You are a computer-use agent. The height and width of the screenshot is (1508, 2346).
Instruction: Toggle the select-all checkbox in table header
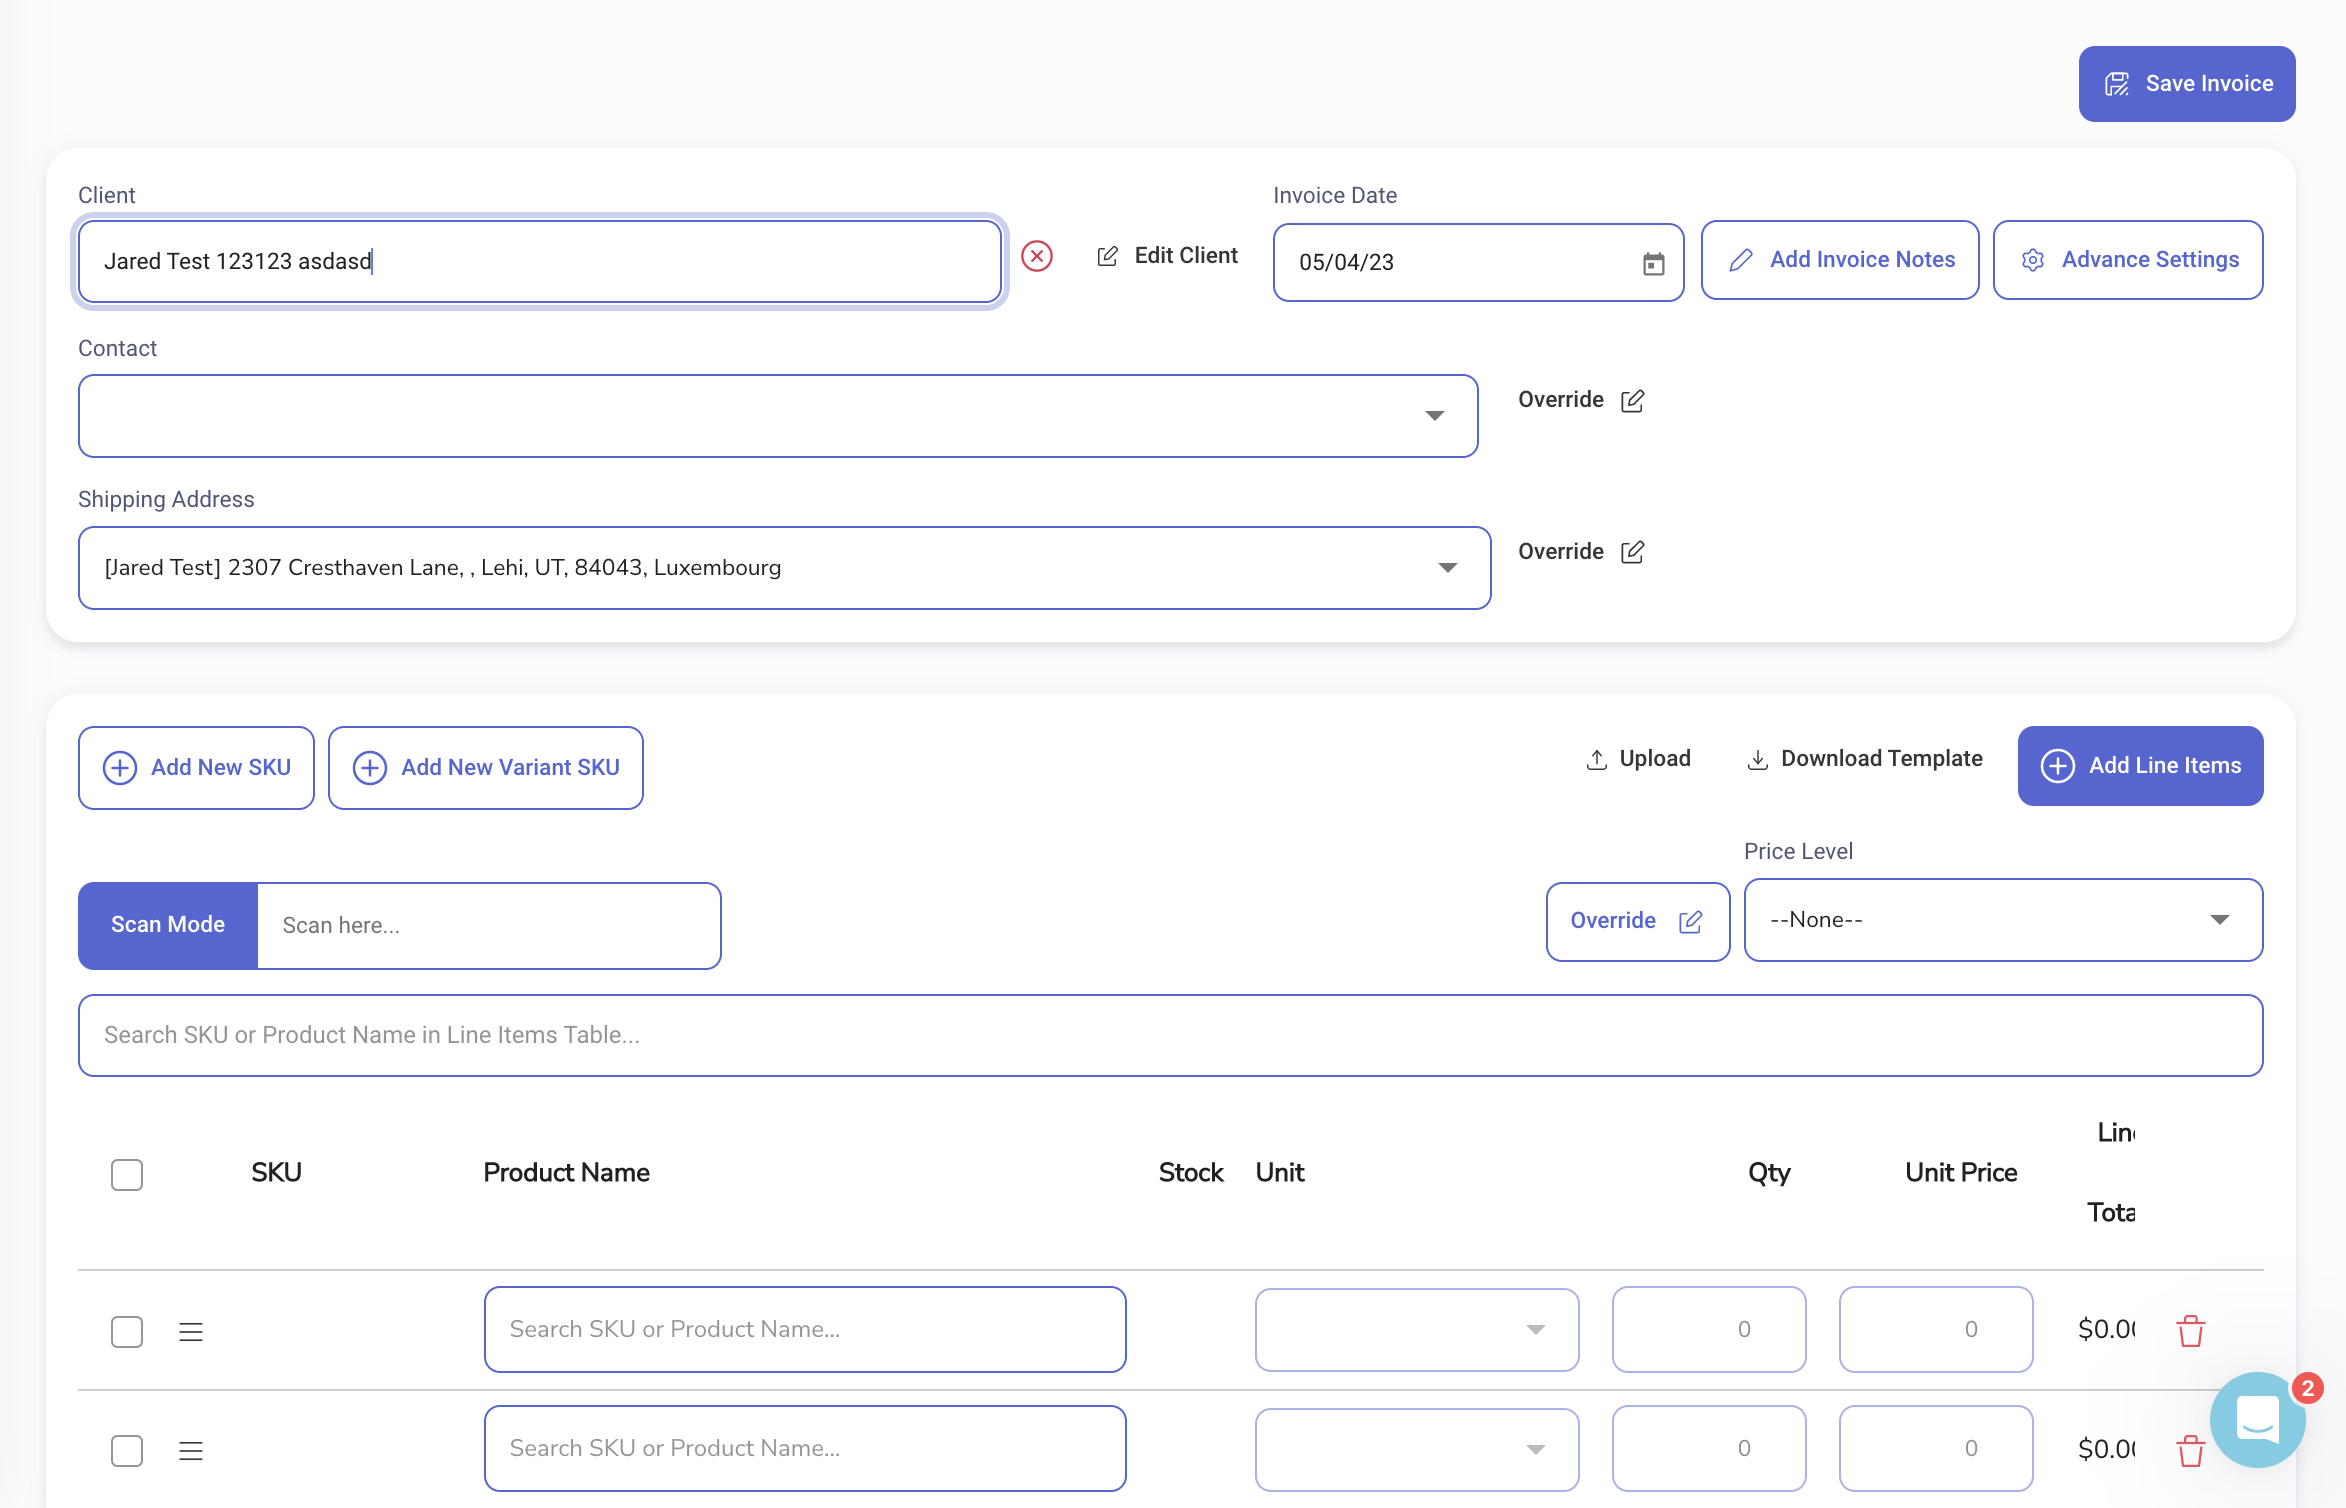(x=127, y=1174)
